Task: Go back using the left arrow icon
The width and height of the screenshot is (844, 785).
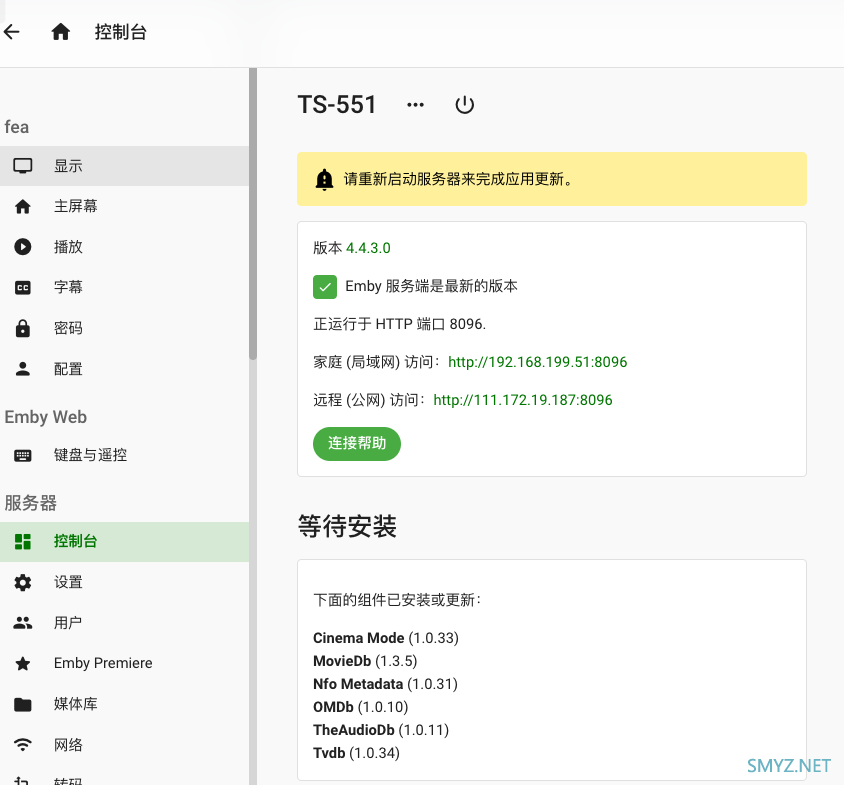Action: (12, 32)
